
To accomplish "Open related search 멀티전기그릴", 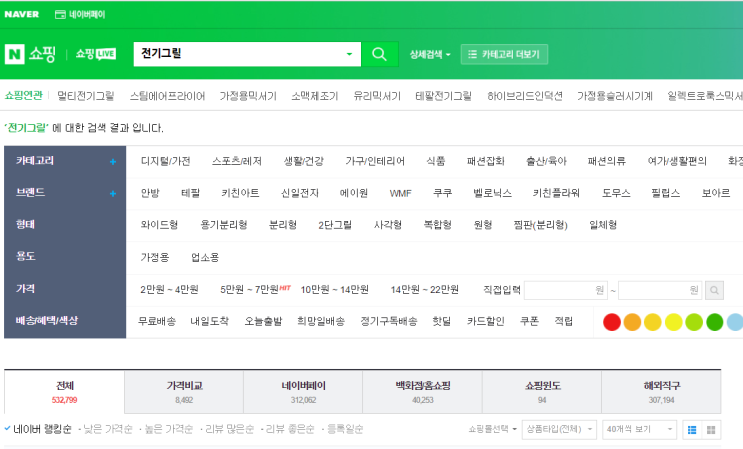I will (x=86, y=96).
